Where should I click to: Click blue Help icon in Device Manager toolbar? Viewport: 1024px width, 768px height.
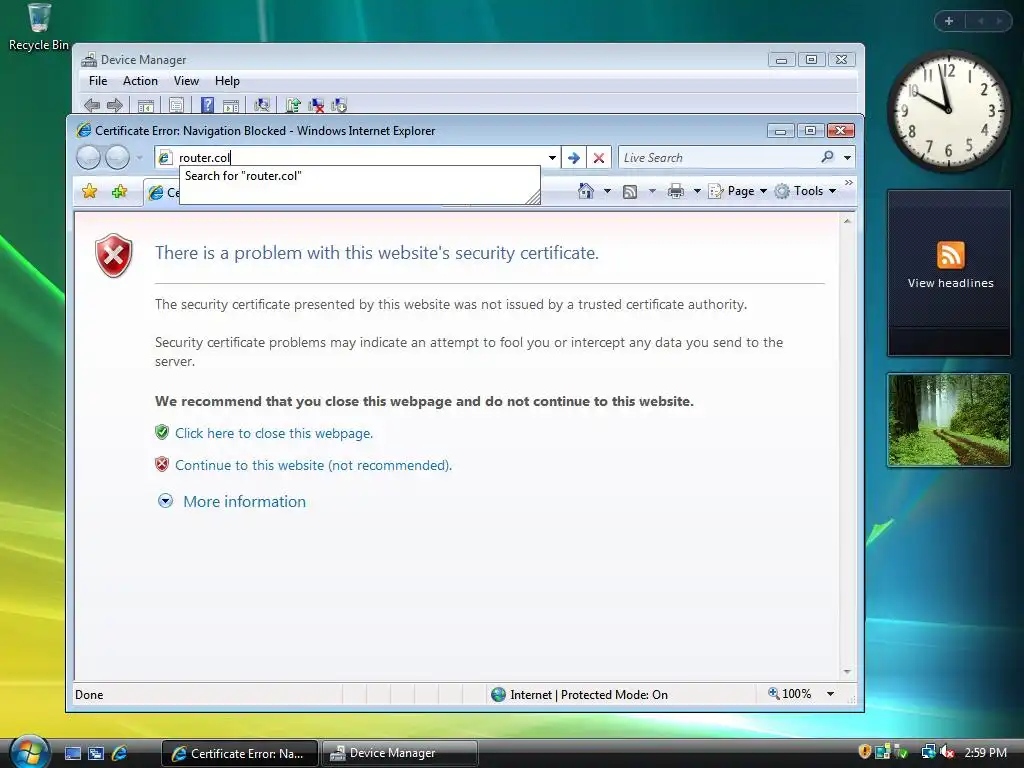coord(207,105)
